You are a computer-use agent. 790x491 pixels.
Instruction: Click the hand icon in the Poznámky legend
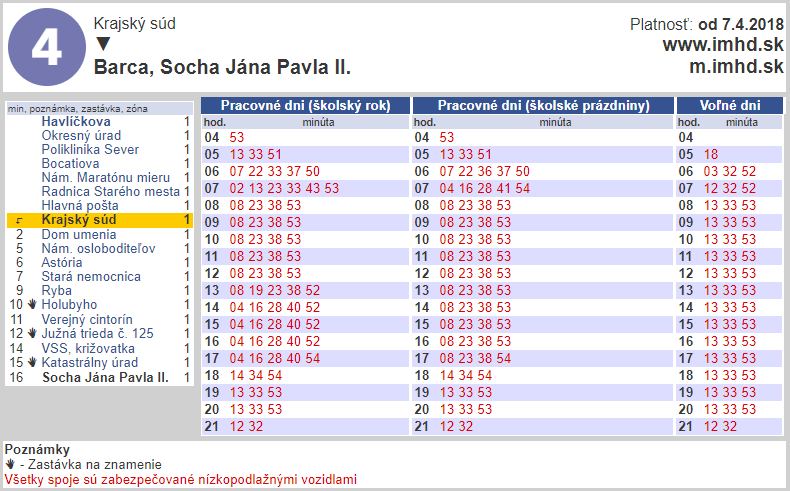pos(10,465)
